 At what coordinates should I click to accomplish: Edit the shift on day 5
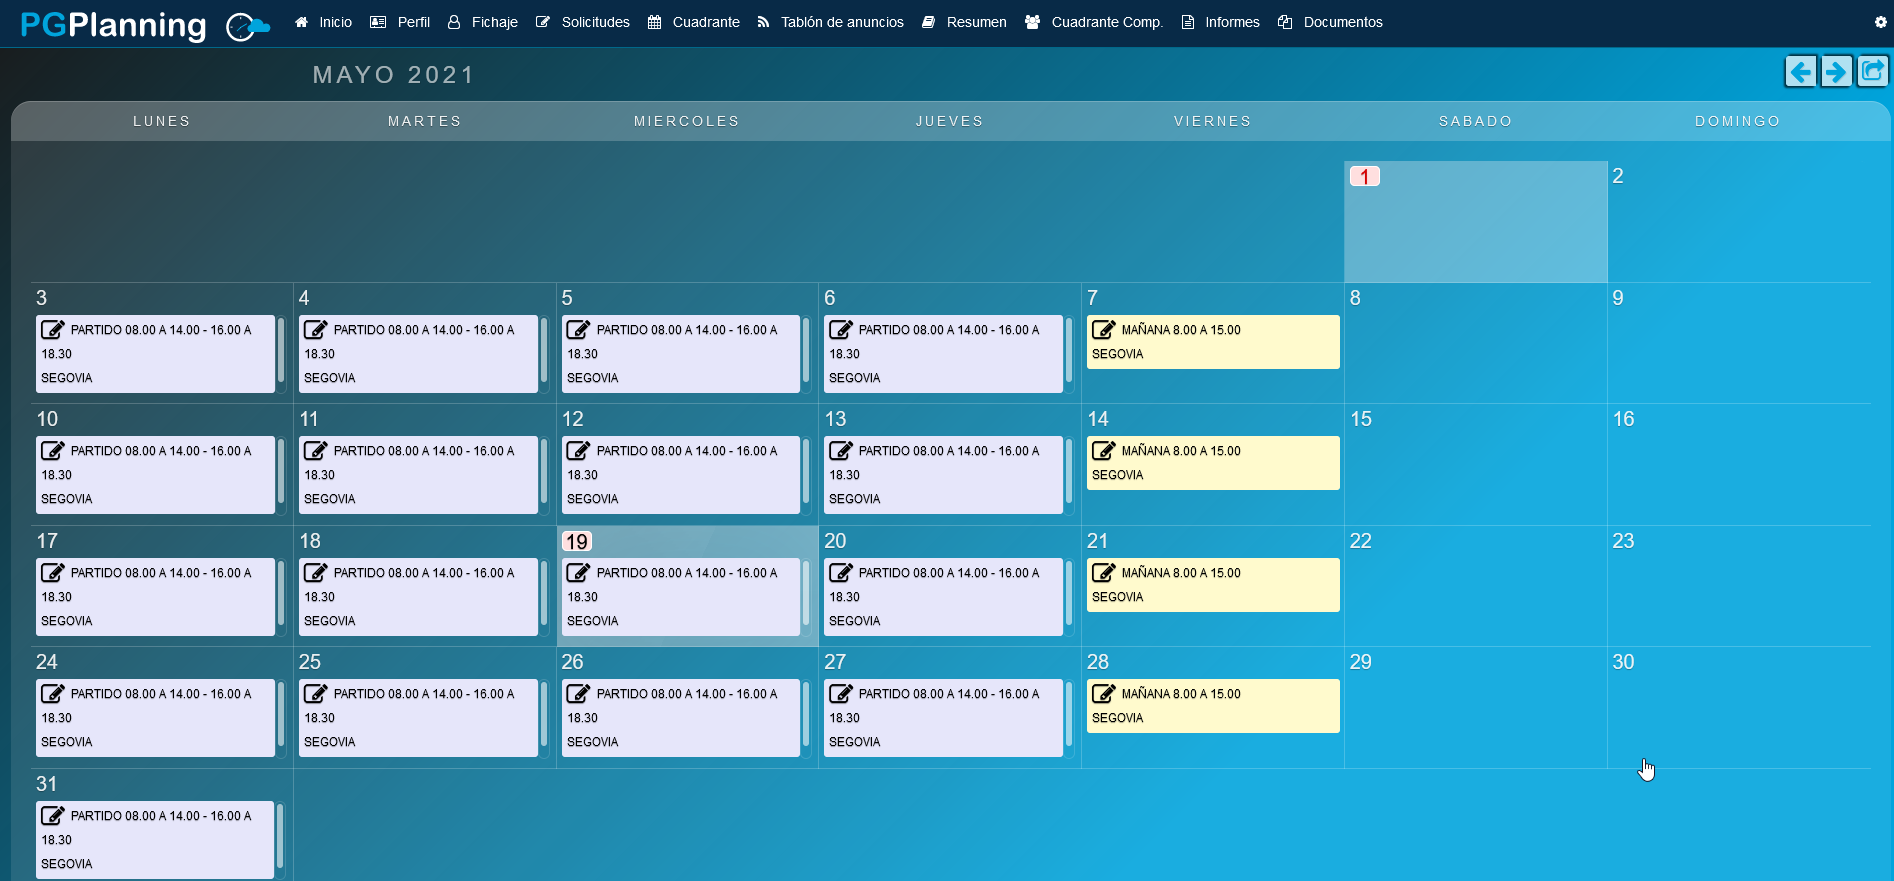point(579,330)
